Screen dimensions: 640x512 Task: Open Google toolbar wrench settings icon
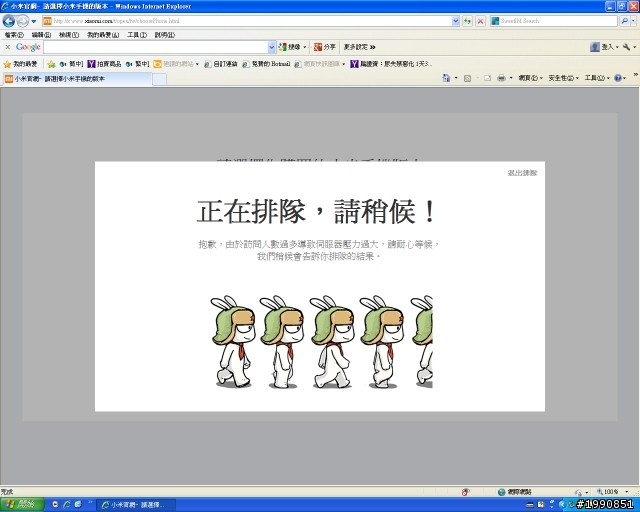[x=627, y=47]
